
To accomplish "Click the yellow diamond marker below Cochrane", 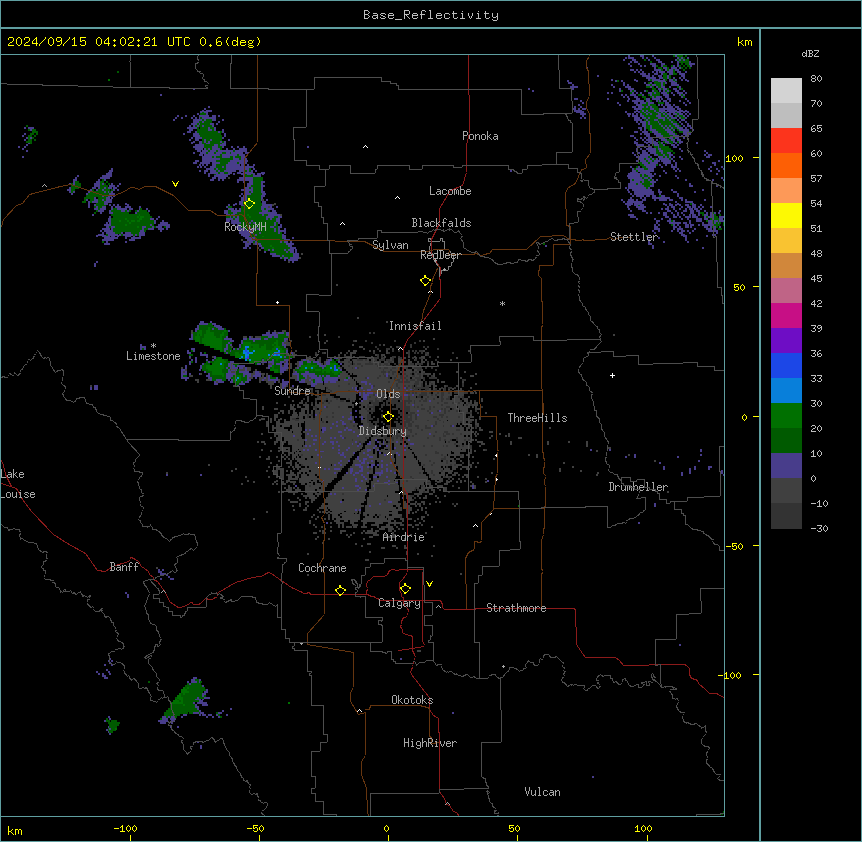I will tap(340, 590).
